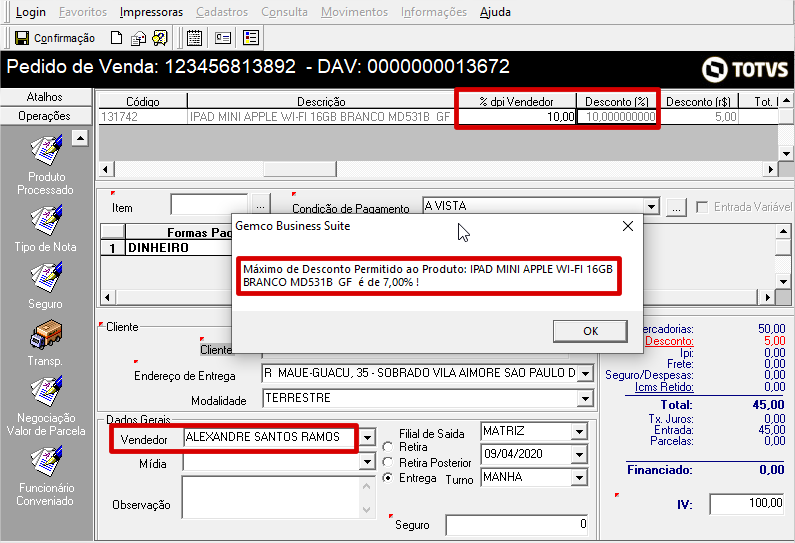This screenshot has width=795, height=543.
Task: Expand the Filial de Saída MATRIZ dropdown
Action: pyautogui.click(x=579, y=431)
